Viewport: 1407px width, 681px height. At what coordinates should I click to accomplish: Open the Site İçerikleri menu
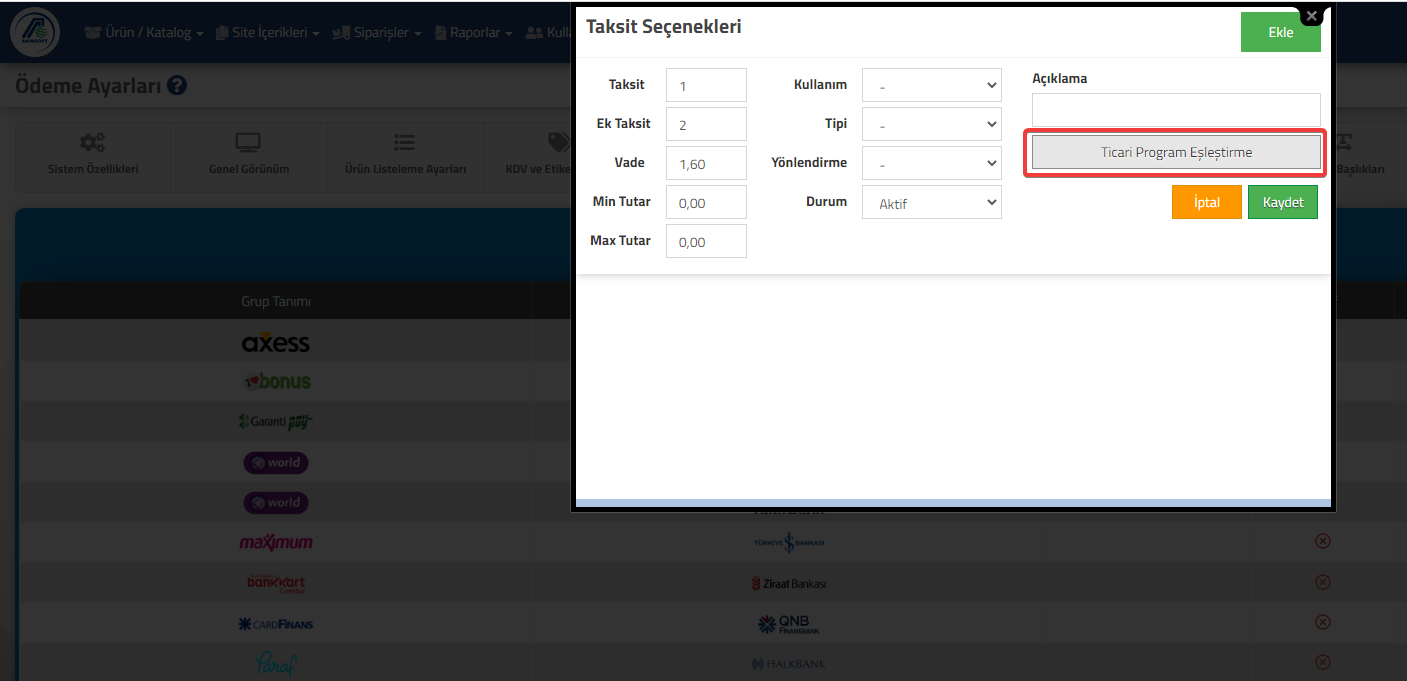[268, 32]
